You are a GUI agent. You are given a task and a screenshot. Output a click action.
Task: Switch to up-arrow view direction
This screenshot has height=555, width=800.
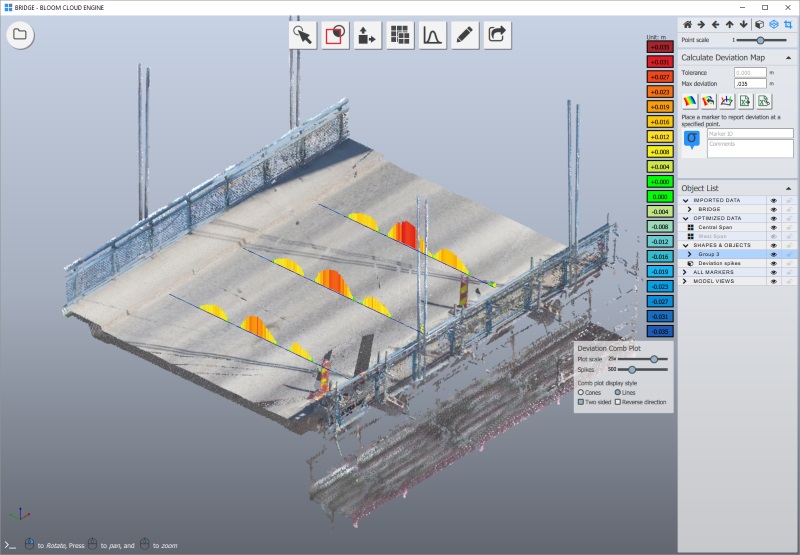(730, 24)
